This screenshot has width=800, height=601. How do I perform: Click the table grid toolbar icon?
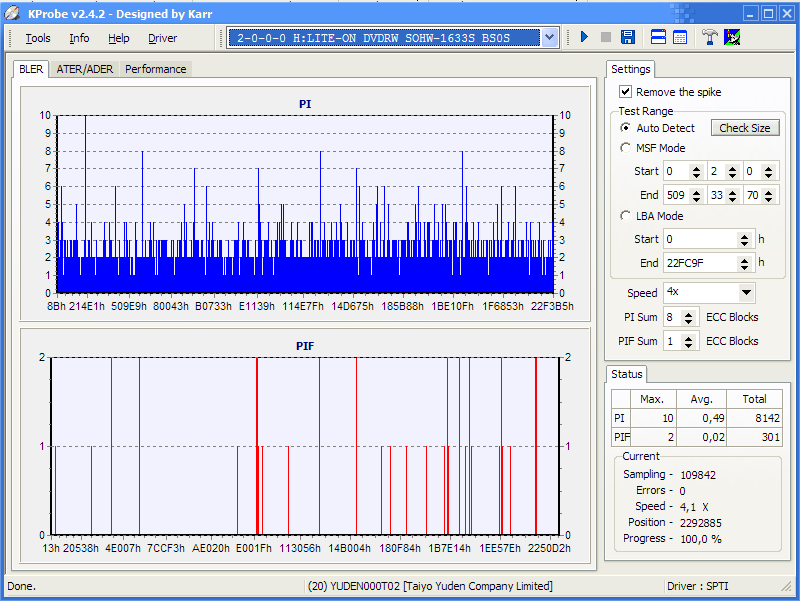point(680,37)
